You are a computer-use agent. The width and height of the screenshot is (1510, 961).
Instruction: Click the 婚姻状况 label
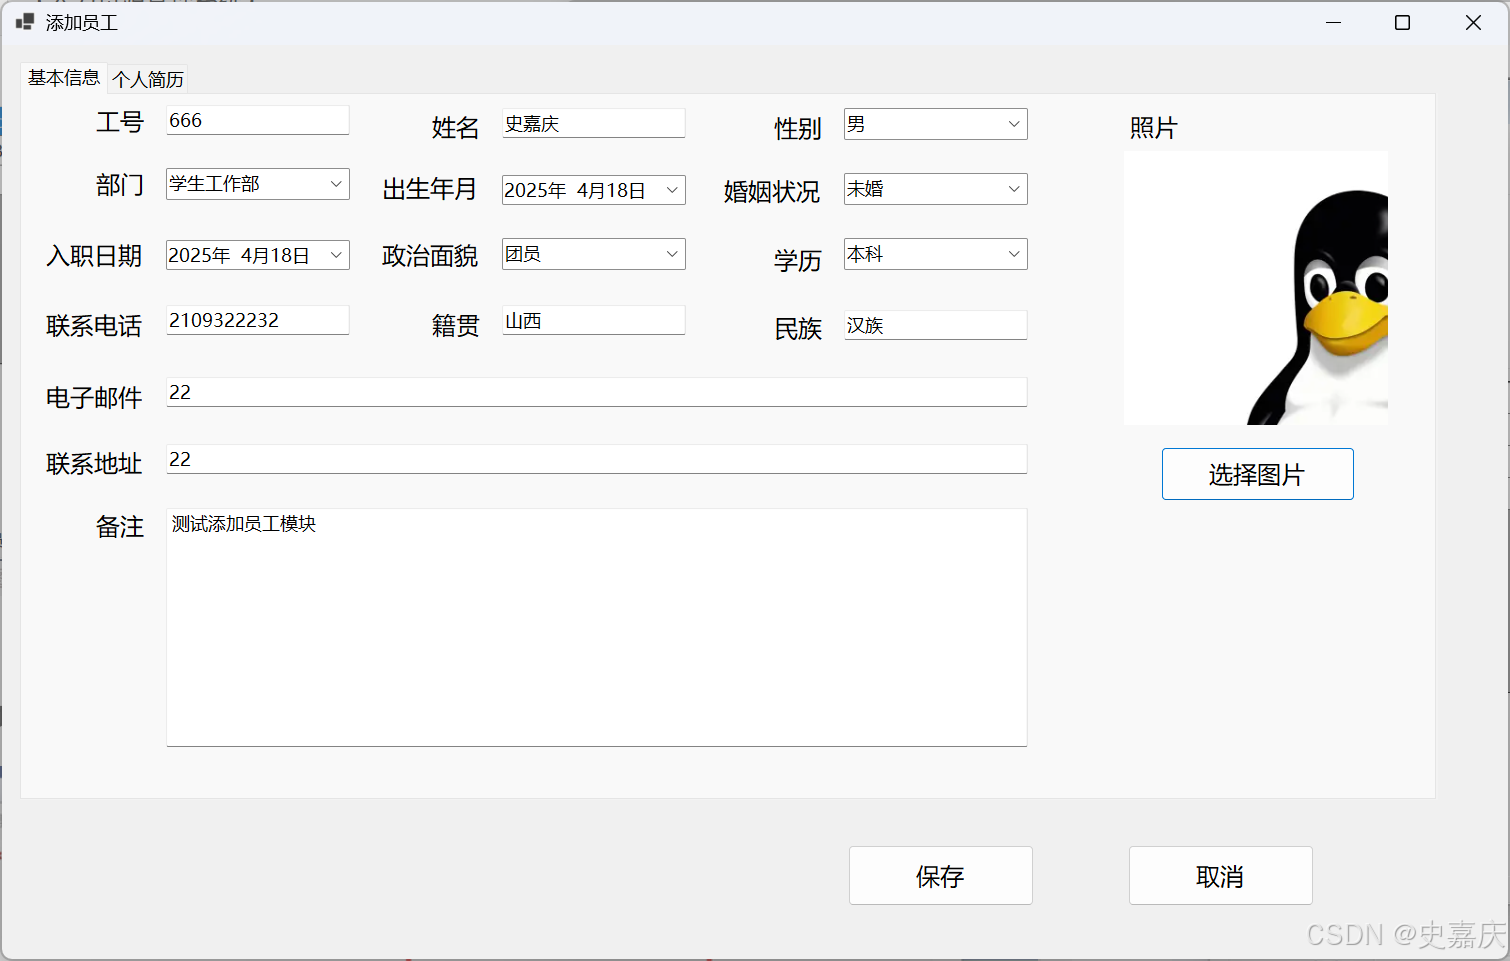[x=772, y=192]
